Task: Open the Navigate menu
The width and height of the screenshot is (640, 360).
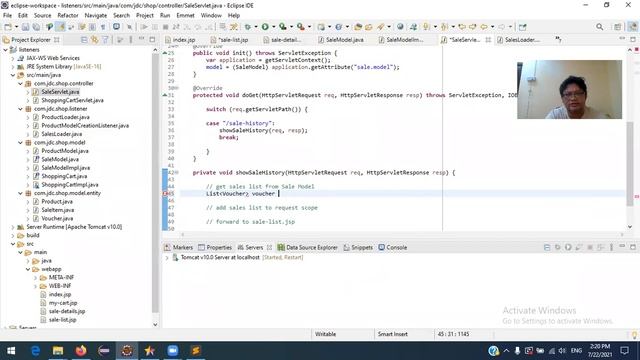Action: 96,16
